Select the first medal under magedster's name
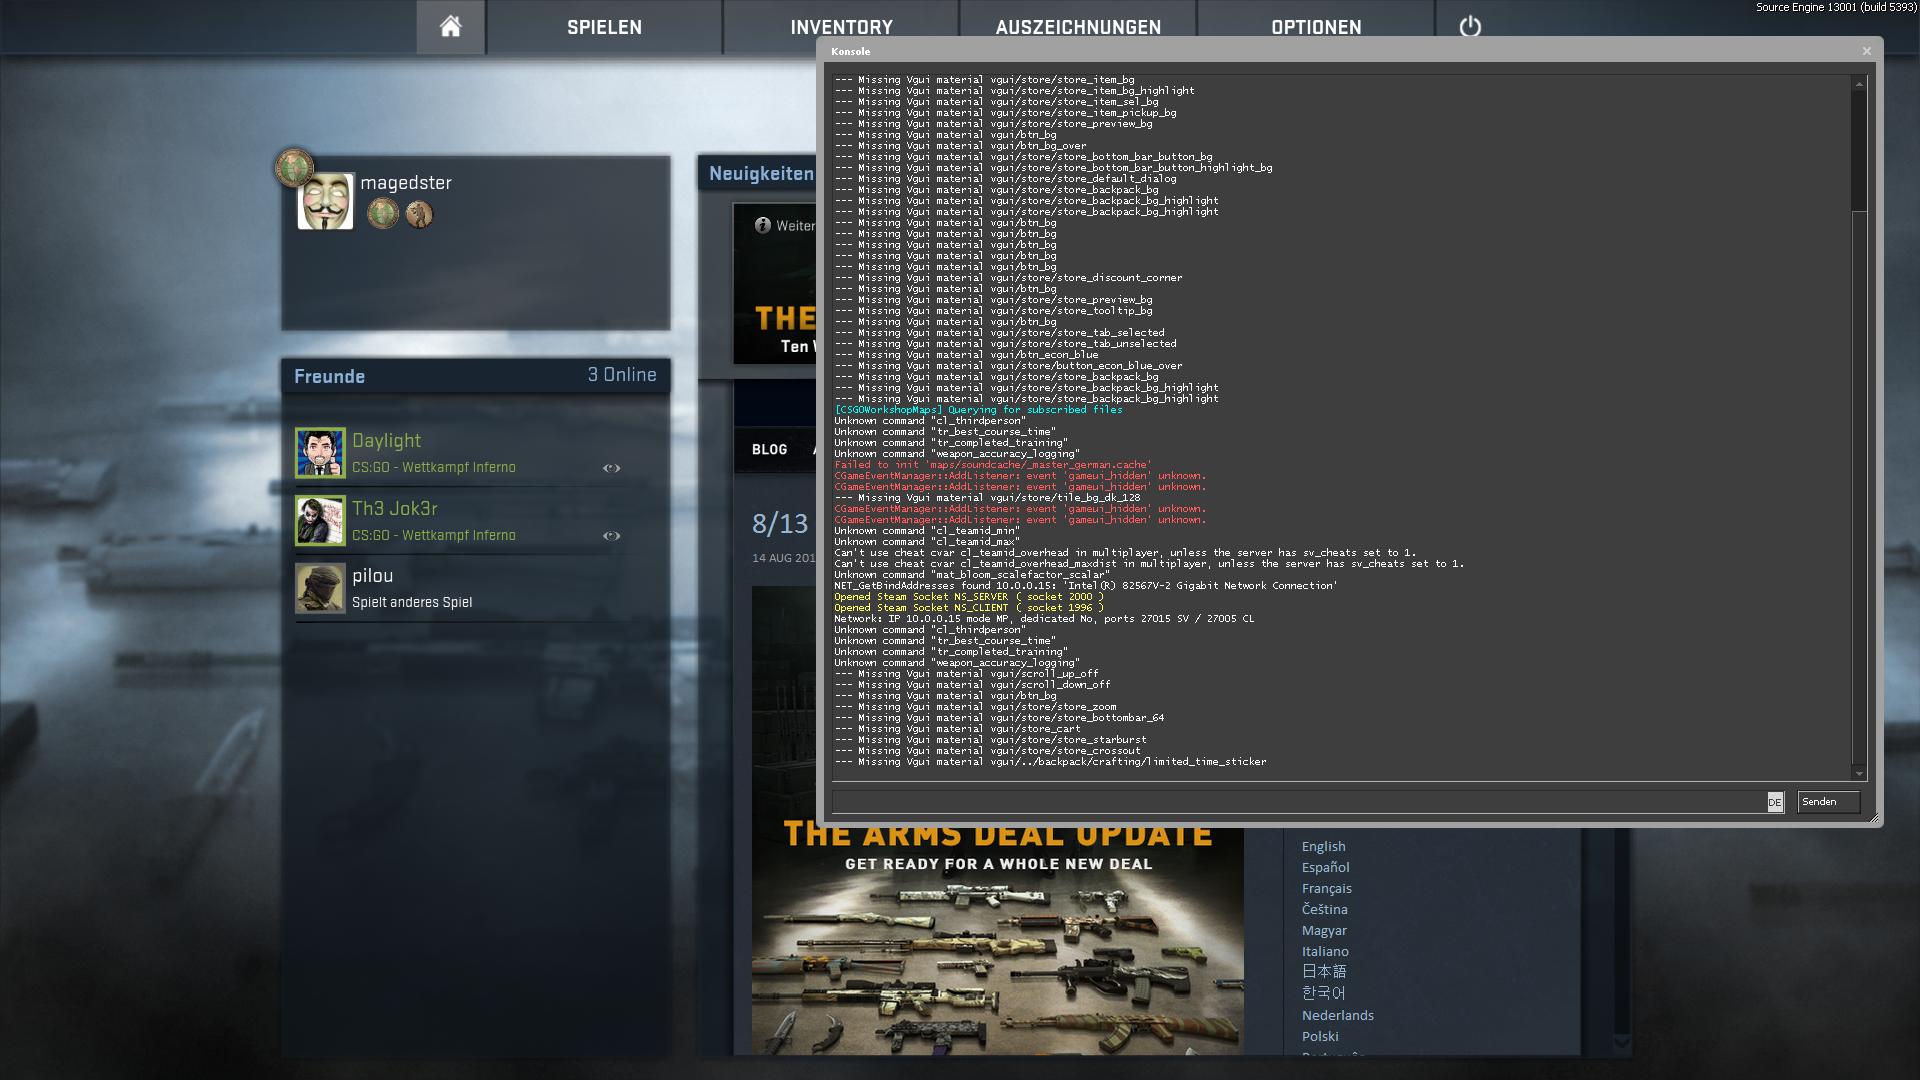Viewport: 1920px width, 1080px height. (383, 213)
